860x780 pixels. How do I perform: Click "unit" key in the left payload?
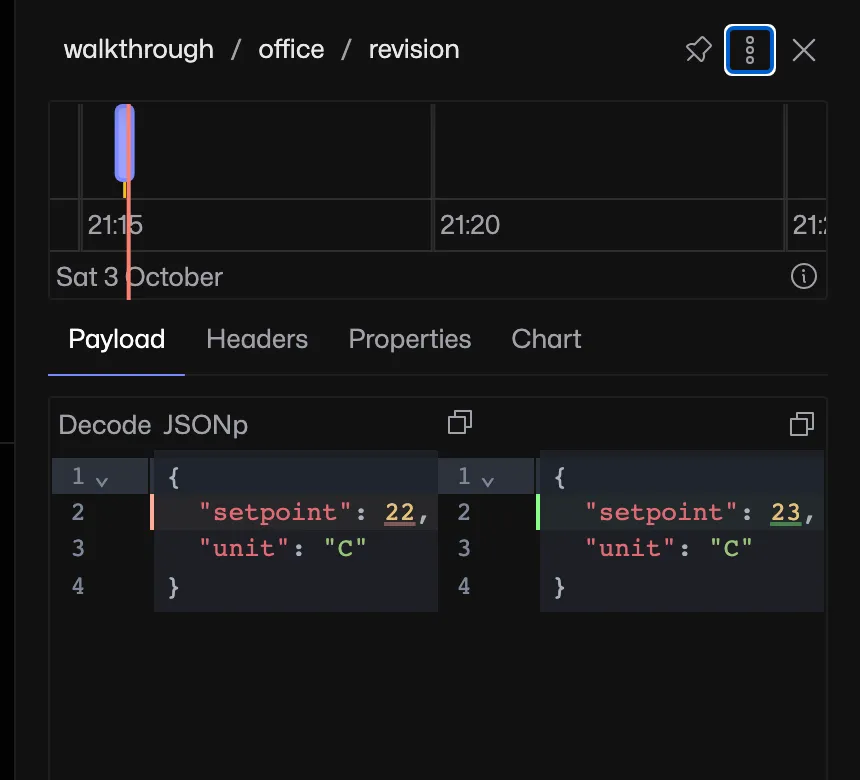(244, 548)
